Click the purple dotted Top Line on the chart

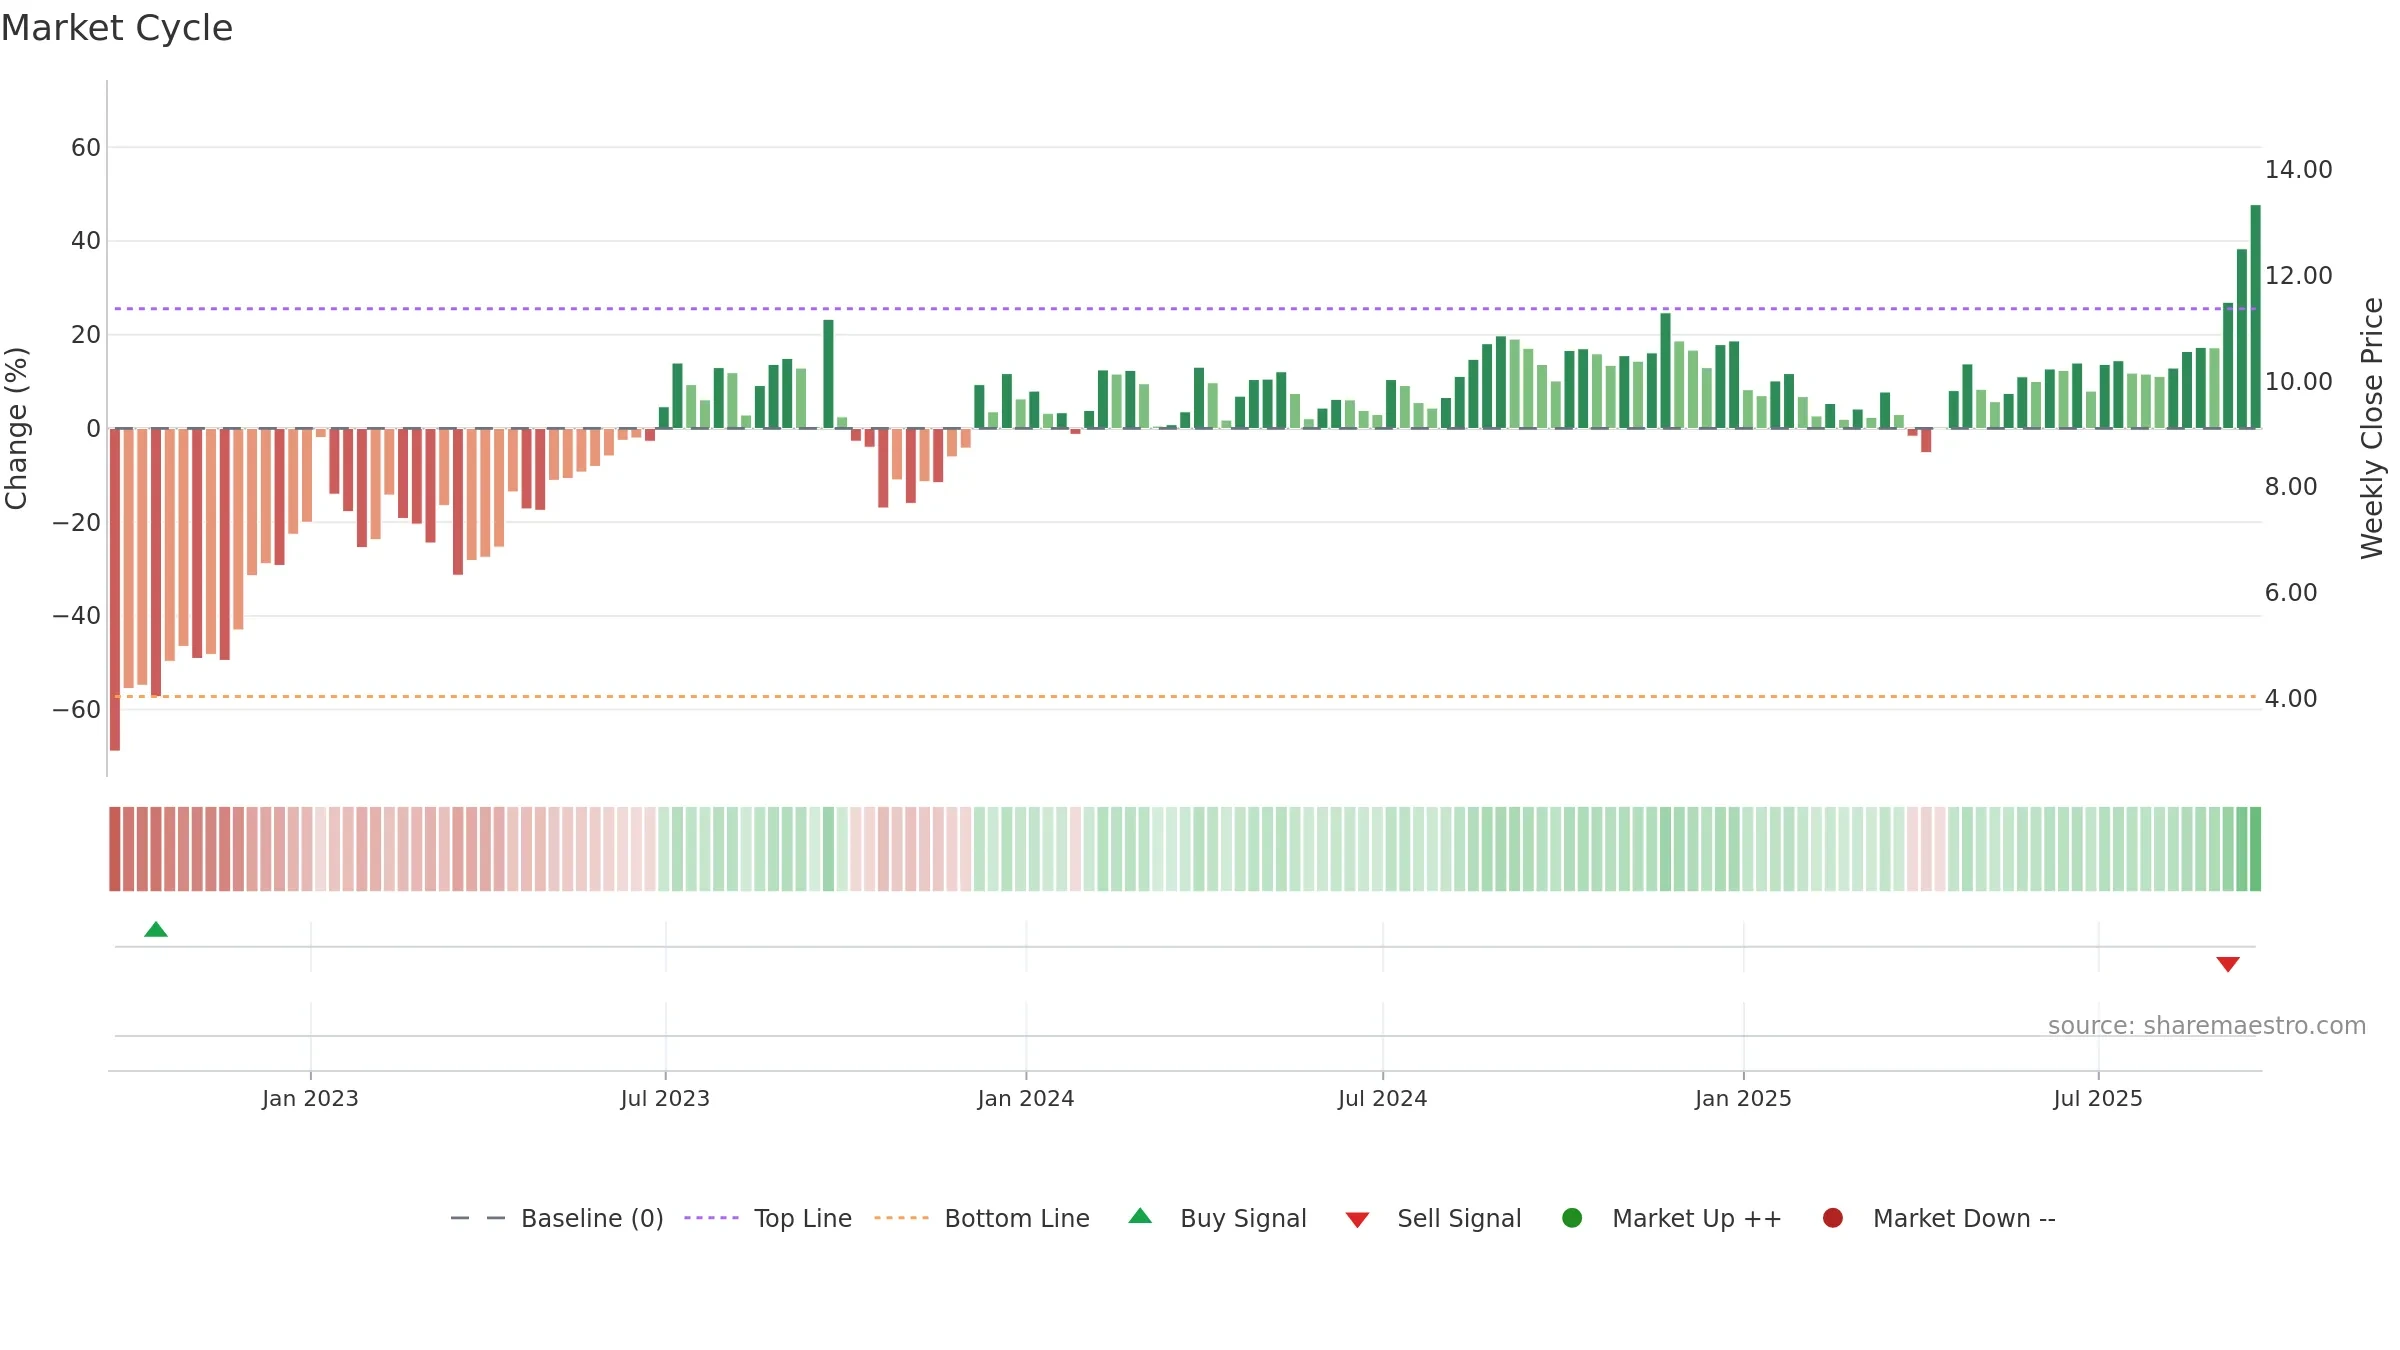1185,308
